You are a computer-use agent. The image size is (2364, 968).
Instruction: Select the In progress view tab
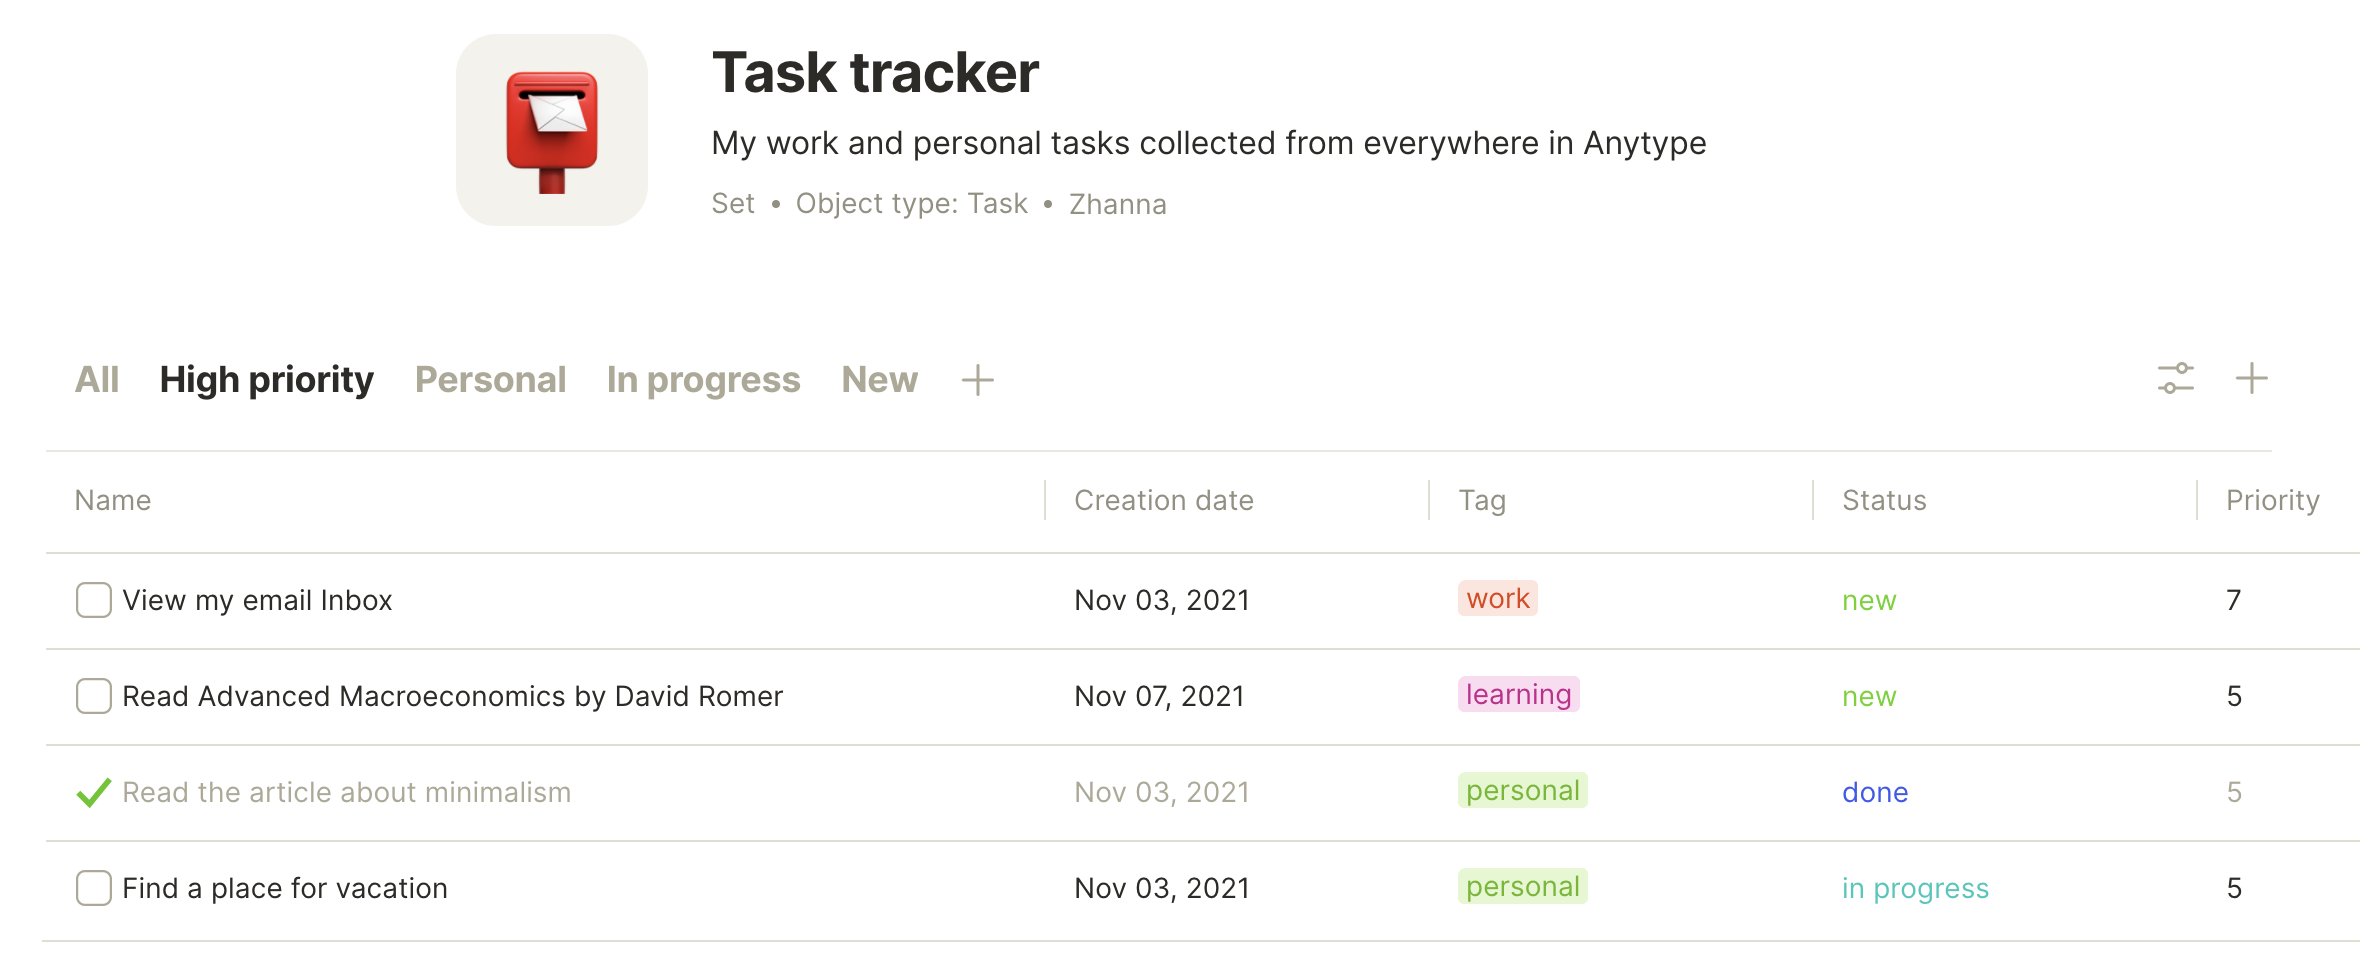703,380
